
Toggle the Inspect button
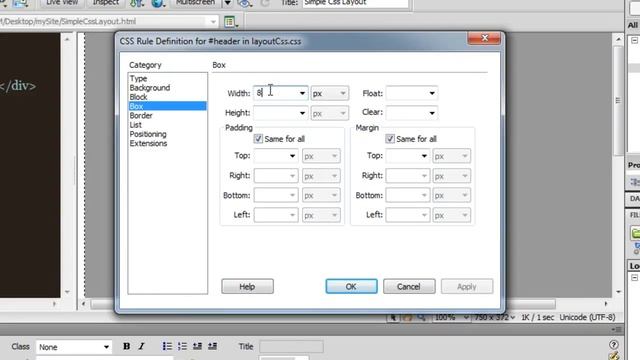point(105,3)
